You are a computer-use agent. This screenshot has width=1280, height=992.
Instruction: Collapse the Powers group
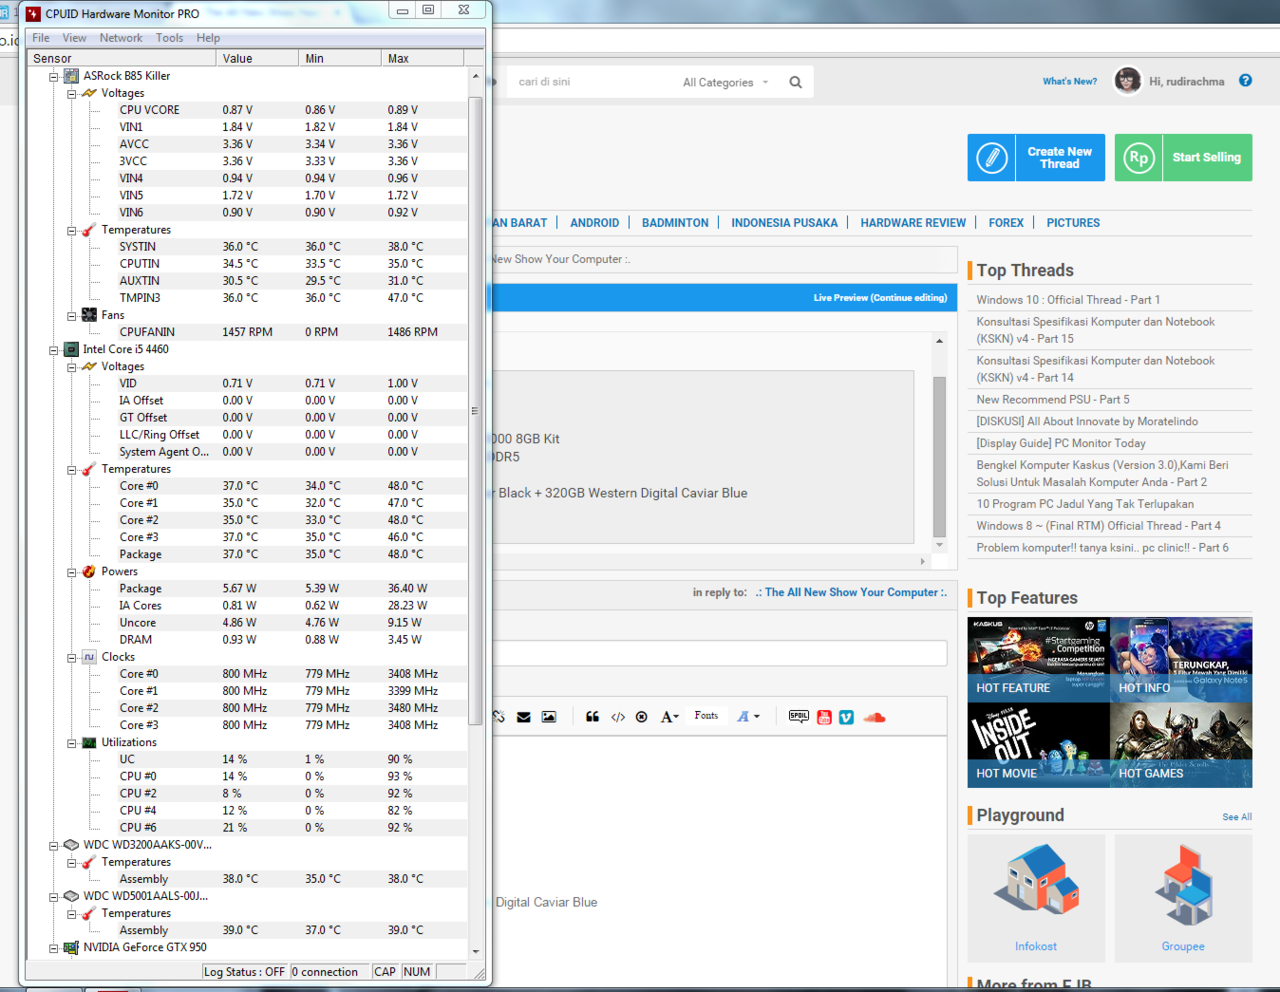point(72,572)
